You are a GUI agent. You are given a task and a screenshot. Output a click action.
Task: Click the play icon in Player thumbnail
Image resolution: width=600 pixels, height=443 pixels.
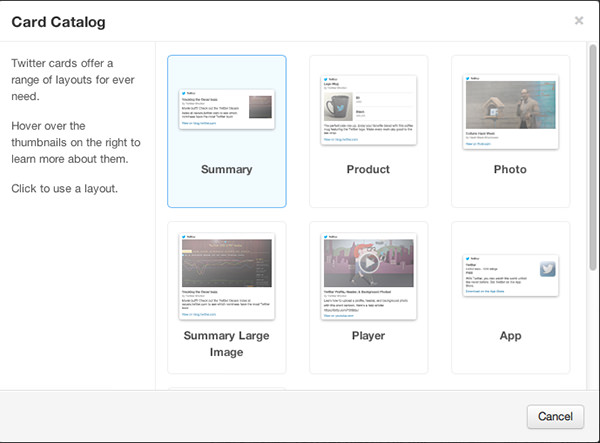369,264
